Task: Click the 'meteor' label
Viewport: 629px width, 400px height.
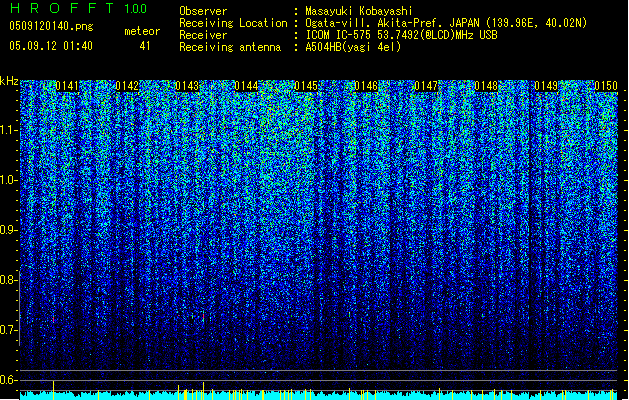Action: 142,31
